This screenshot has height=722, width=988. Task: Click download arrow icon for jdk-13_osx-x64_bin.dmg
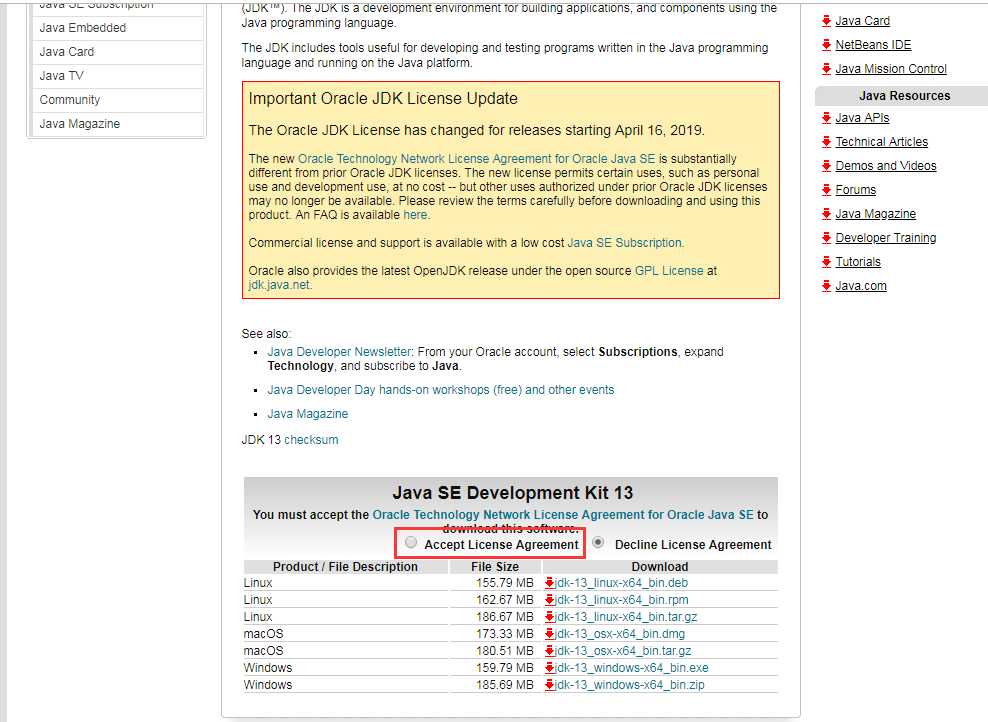coord(549,634)
